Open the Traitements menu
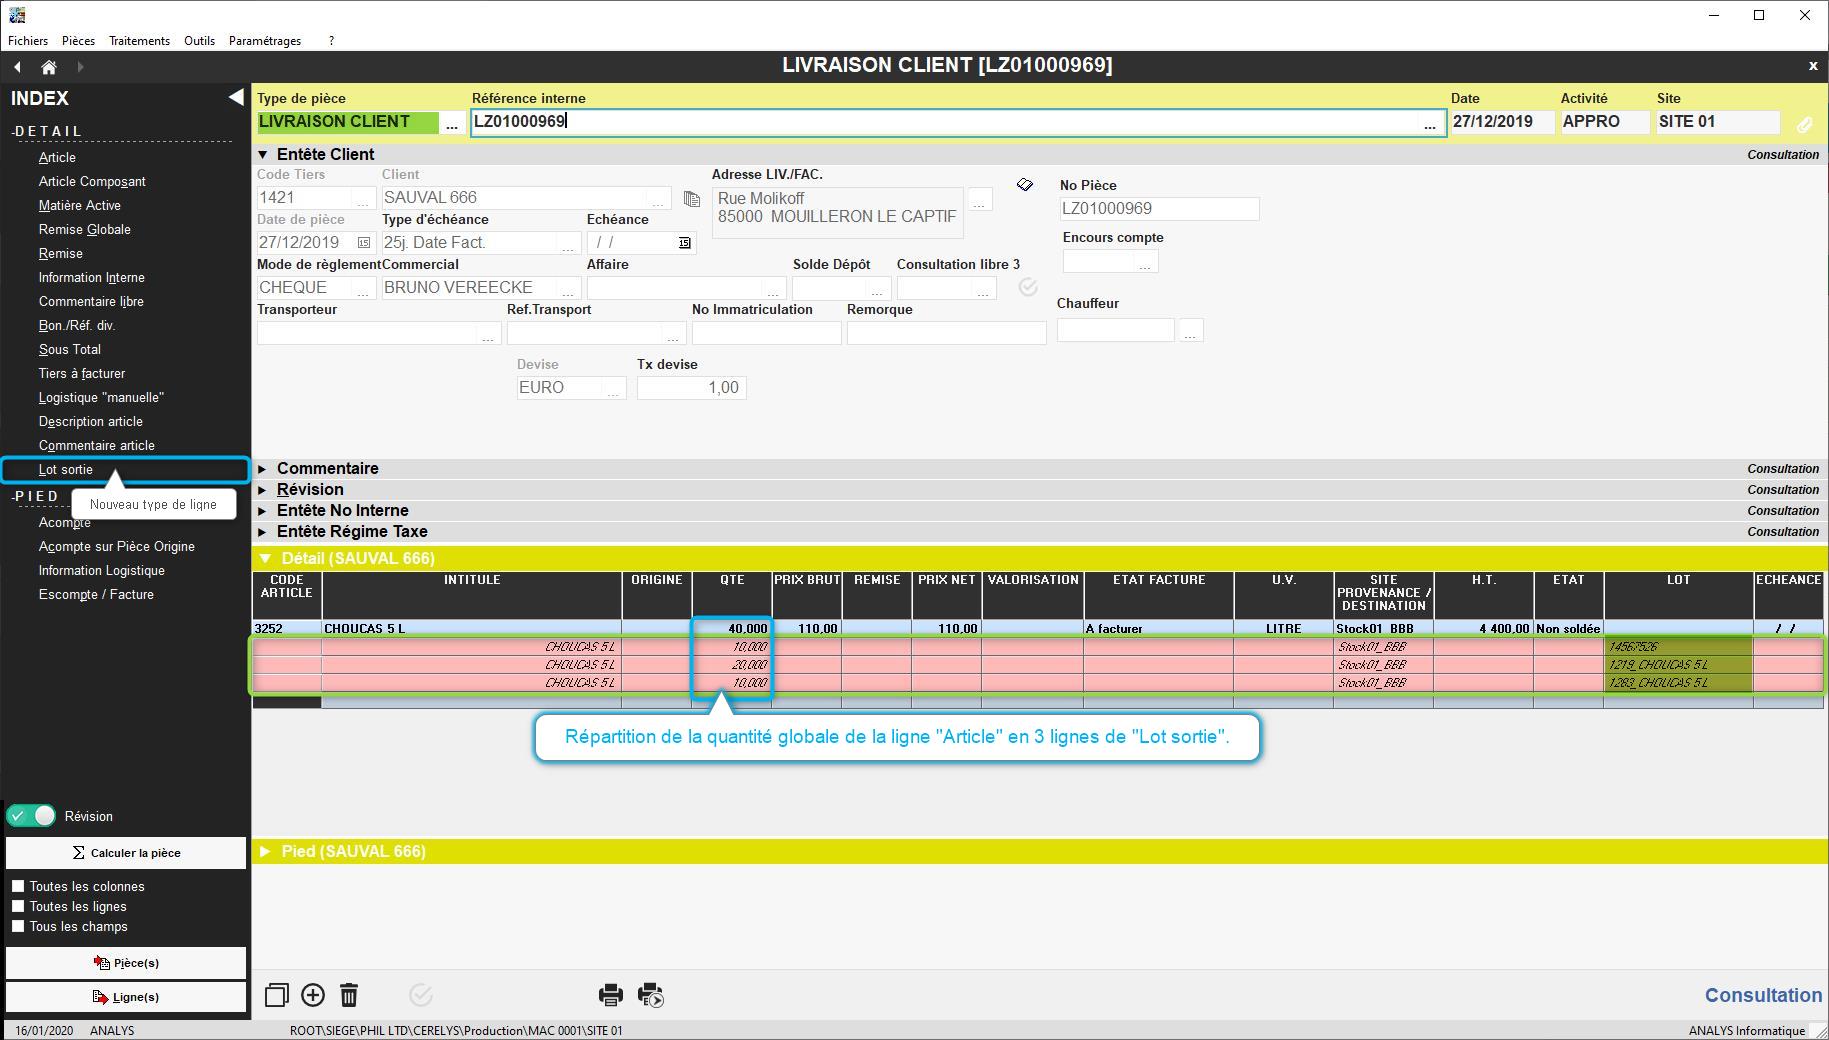1829x1040 pixels. coord(139,41)
